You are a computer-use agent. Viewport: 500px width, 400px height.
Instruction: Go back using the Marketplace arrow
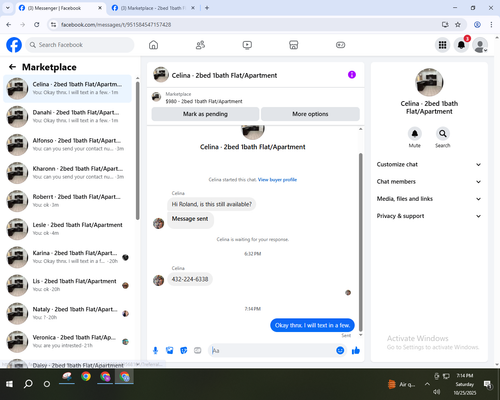pyautogui.click(x=12, y=67)
